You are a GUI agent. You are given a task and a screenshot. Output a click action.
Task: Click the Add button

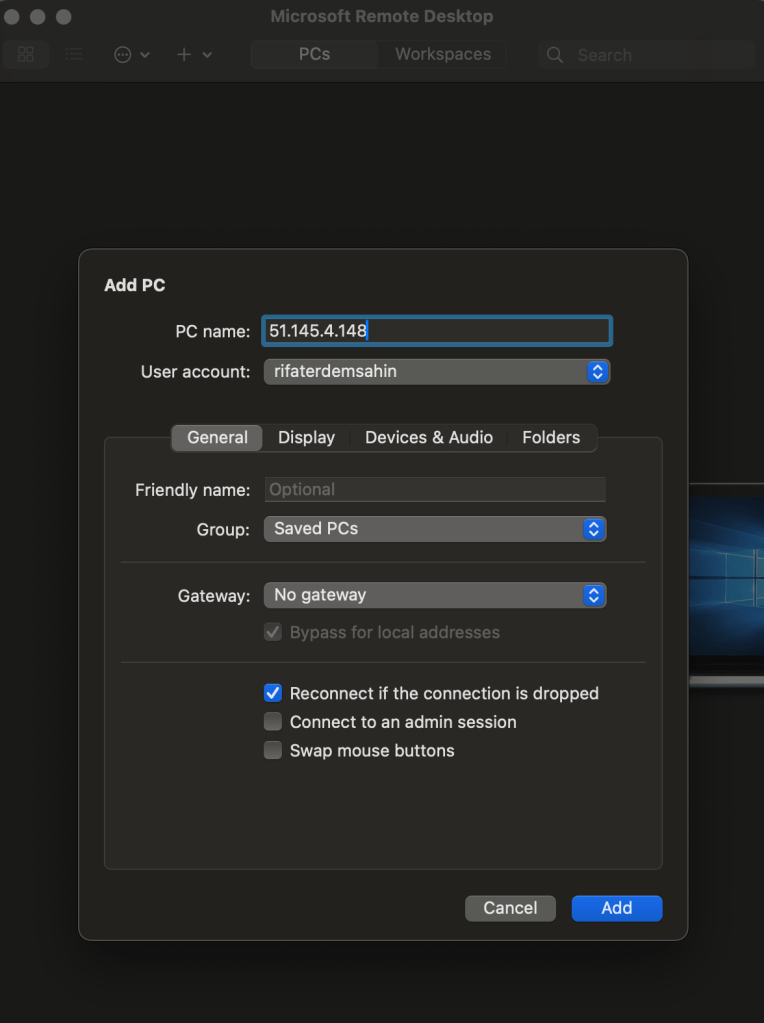(617, 908)
